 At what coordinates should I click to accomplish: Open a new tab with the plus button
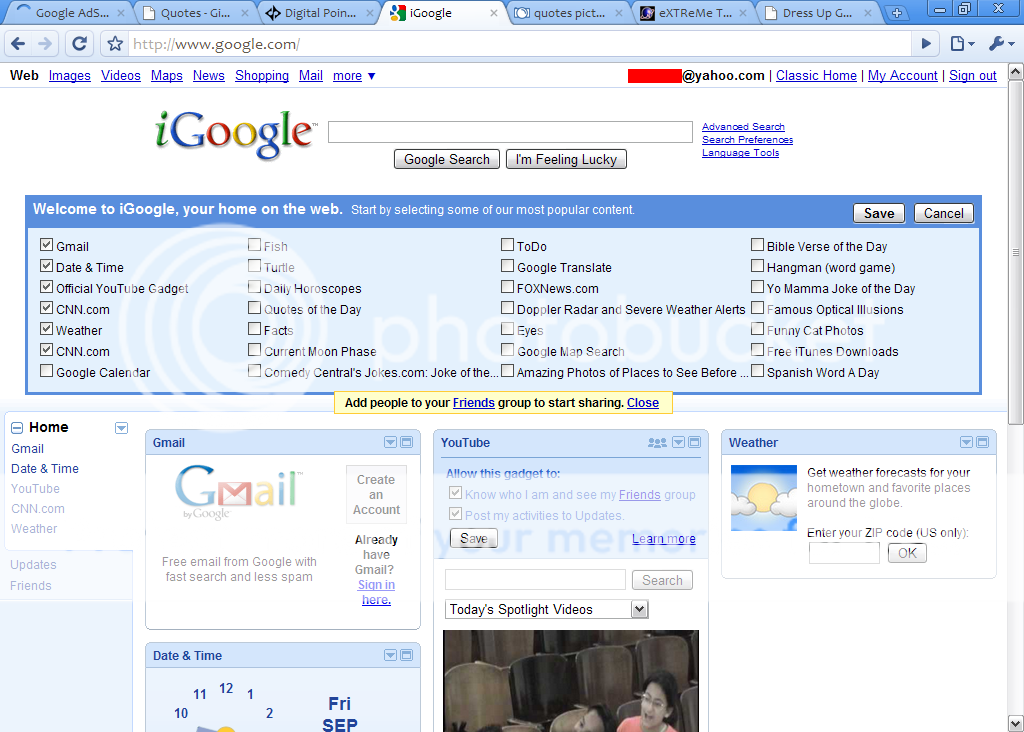pyautogui.click(x=897, y=13)
